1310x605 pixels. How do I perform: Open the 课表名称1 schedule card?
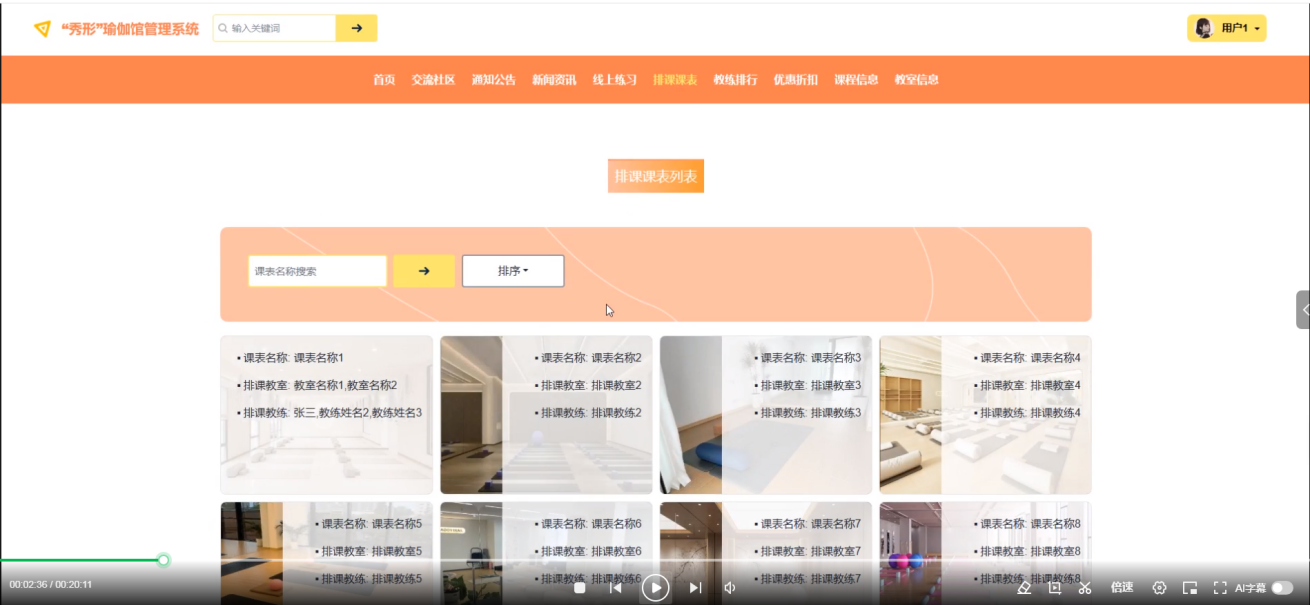(x=327, y=415)
